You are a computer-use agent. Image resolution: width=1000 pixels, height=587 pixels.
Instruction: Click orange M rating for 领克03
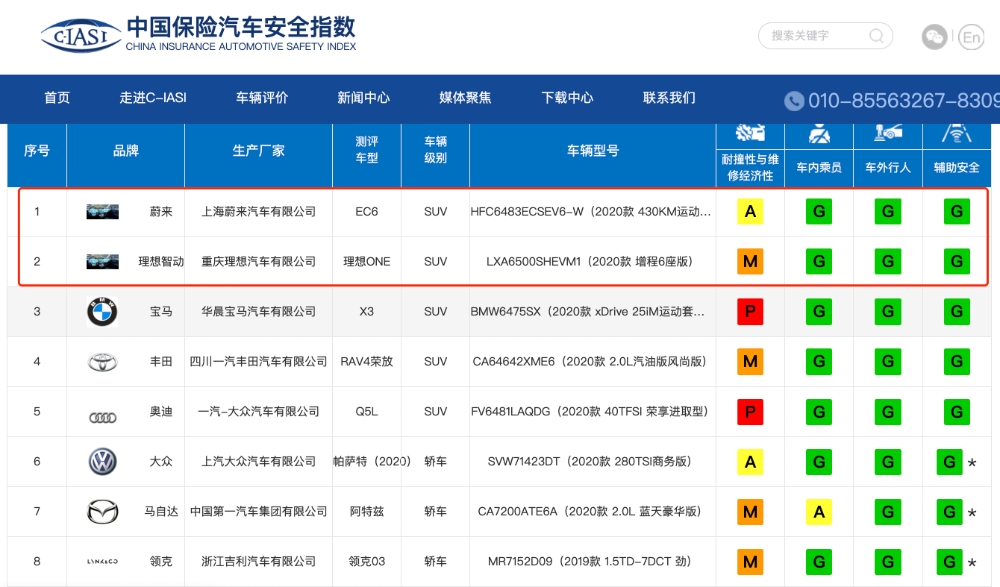[750, 562]
